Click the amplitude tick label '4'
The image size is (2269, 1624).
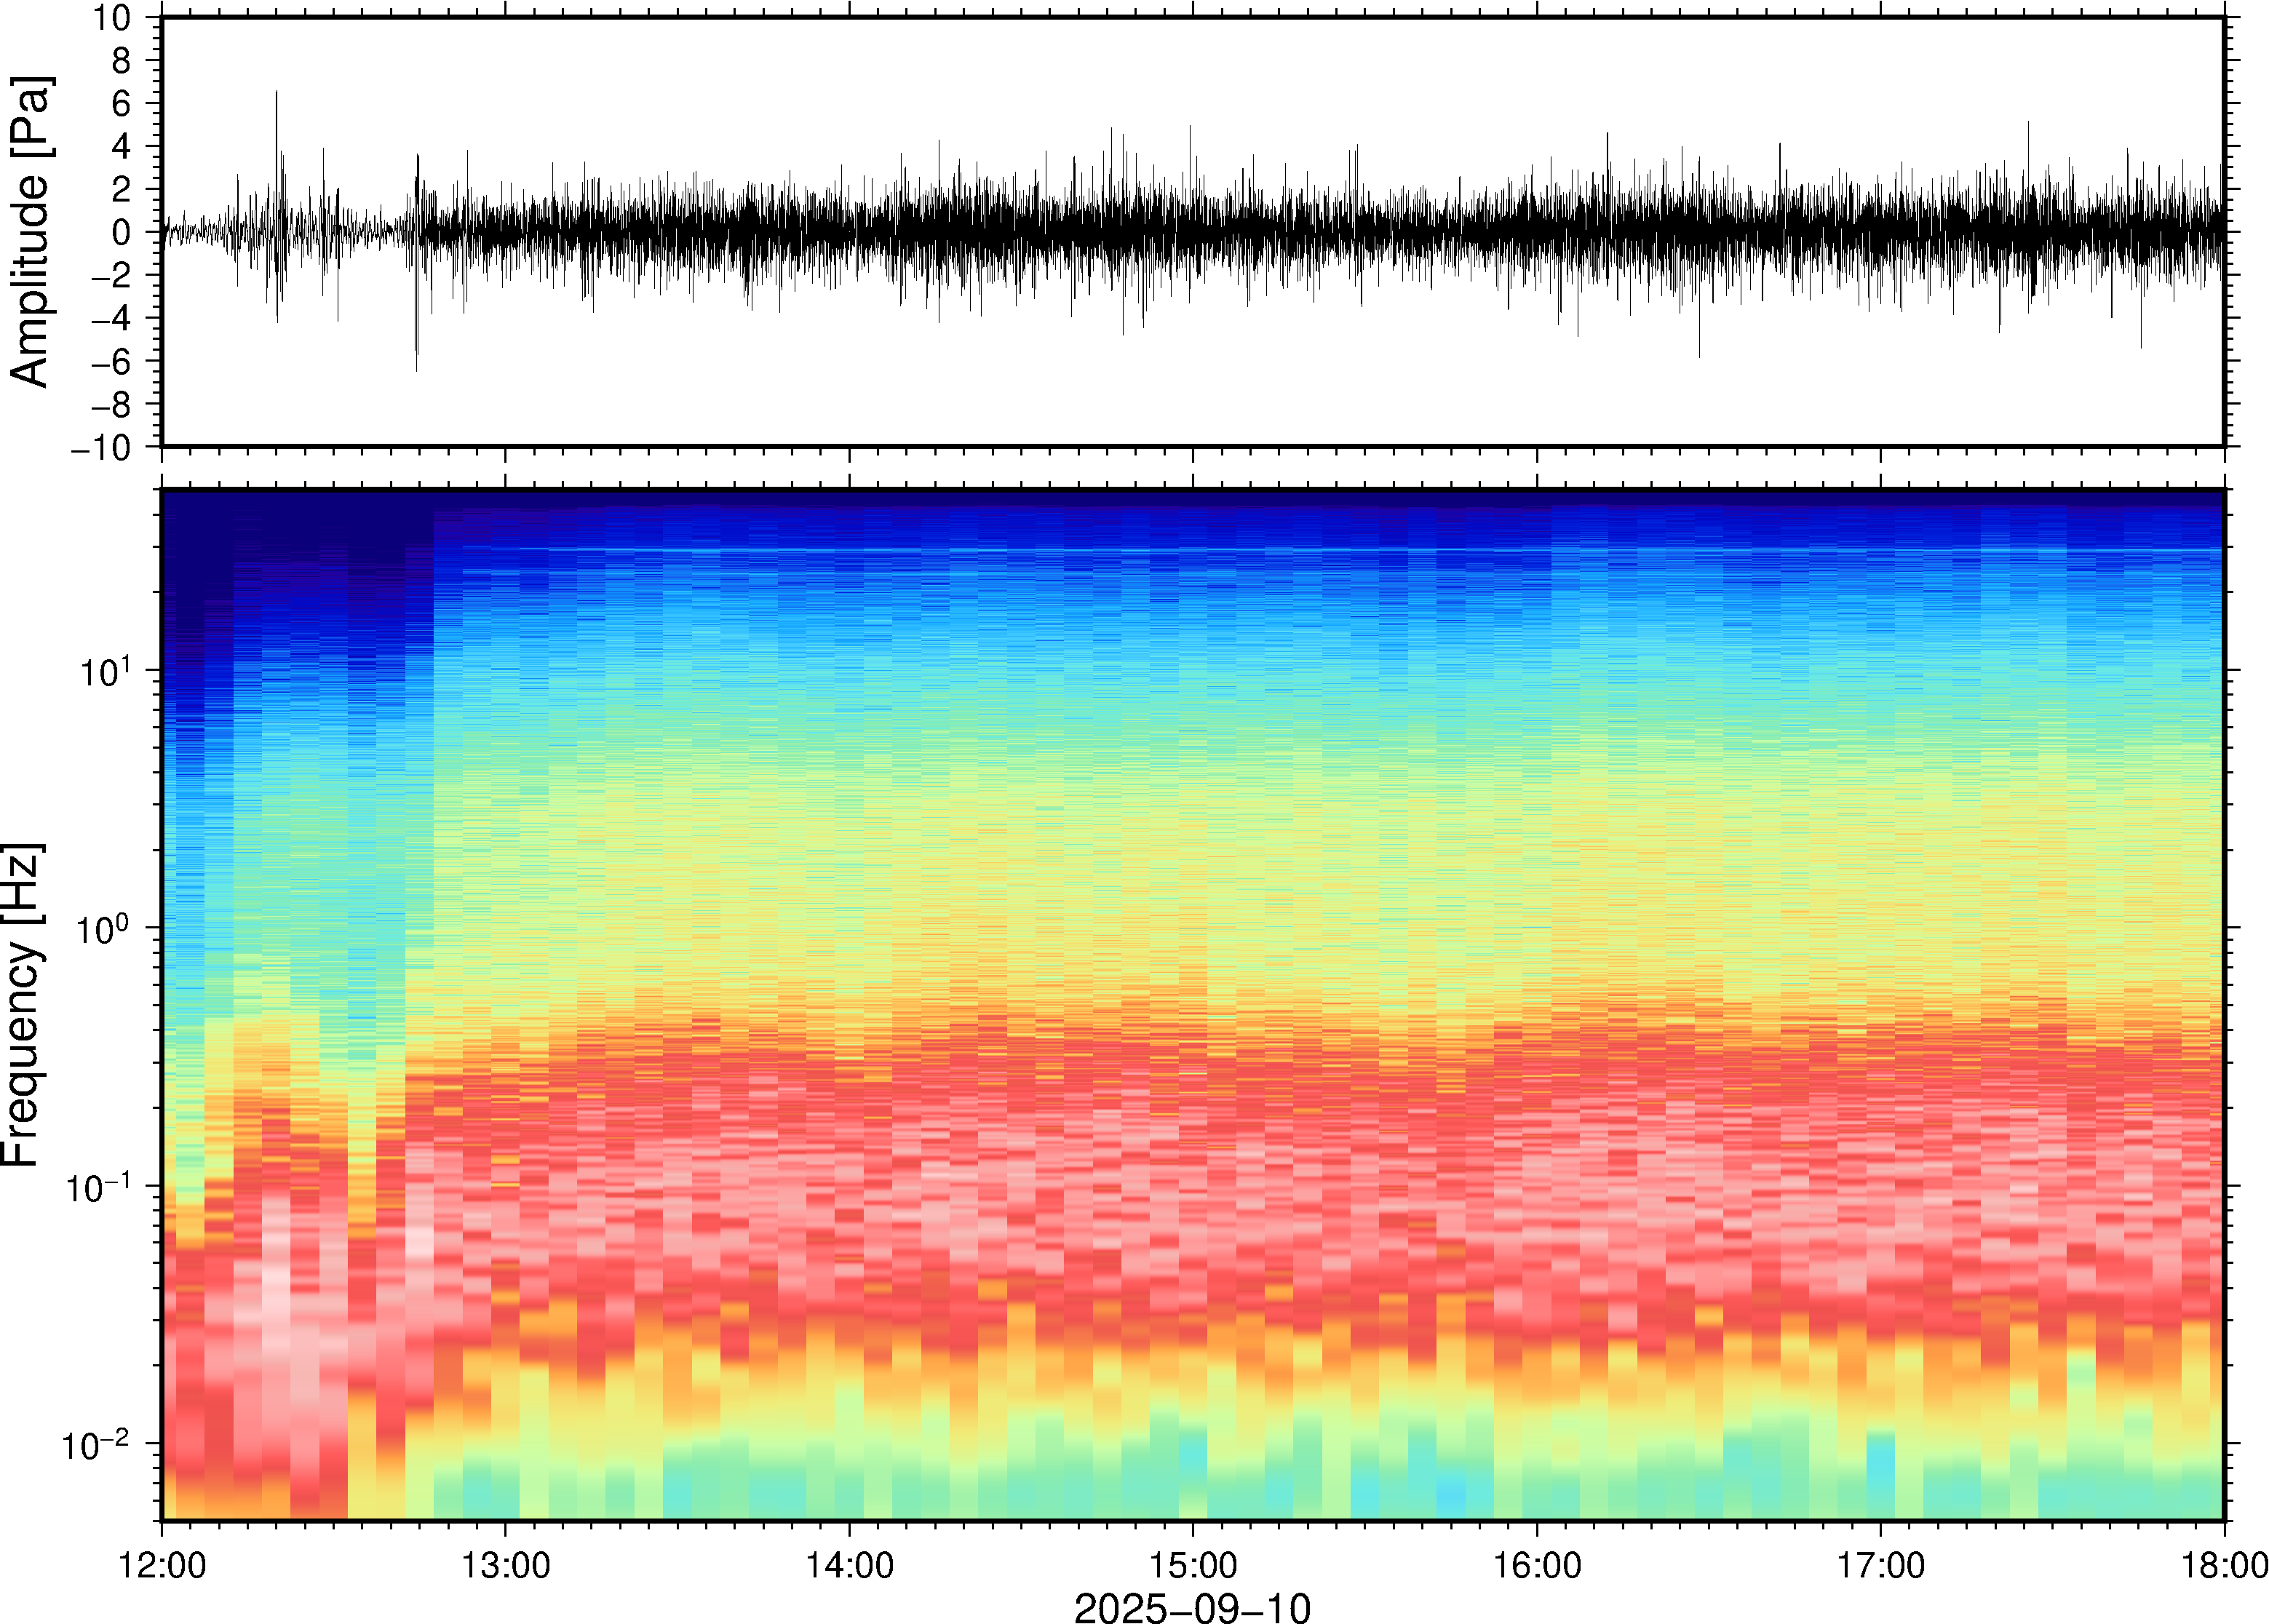[121, 147]
